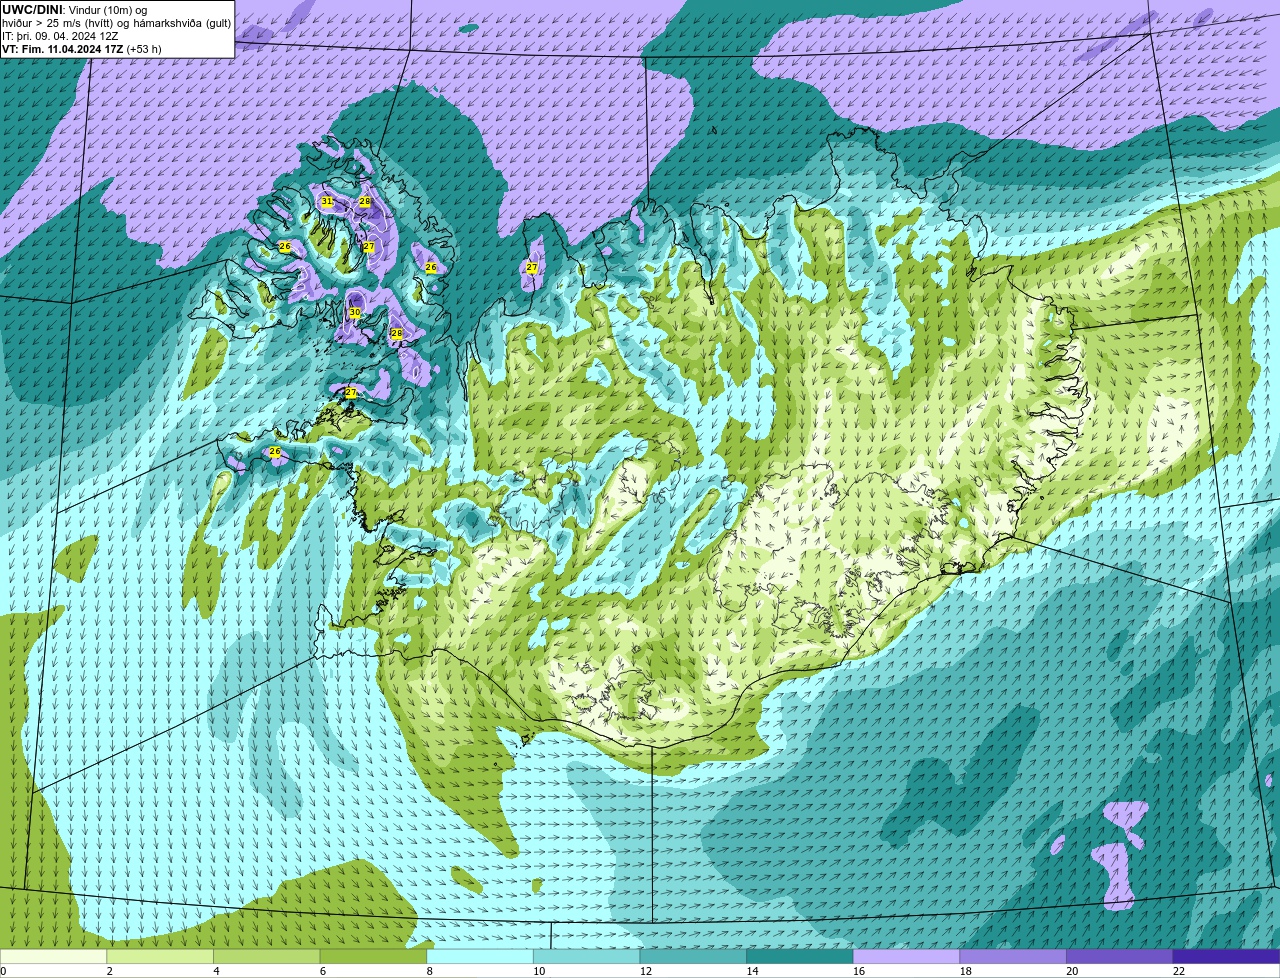
Task: Click the bold 'UWC/DINI' title text
Action: pyautogui.click(x=32, y=9)
